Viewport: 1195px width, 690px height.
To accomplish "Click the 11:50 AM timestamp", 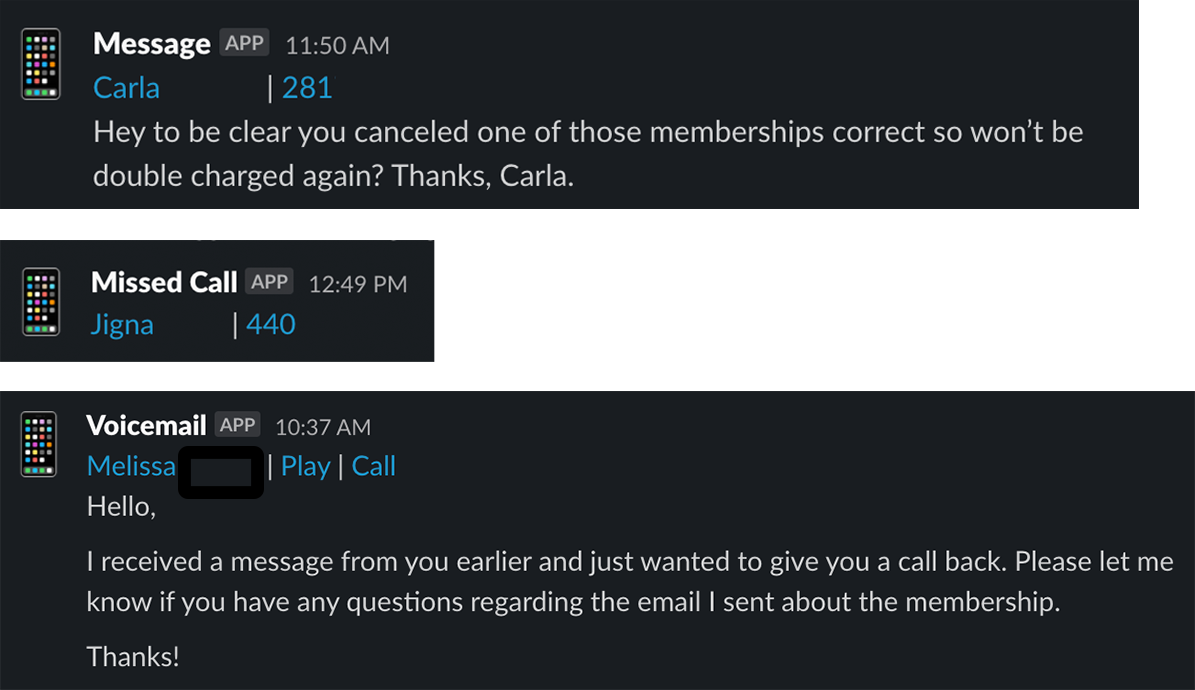I will [338, 46].
